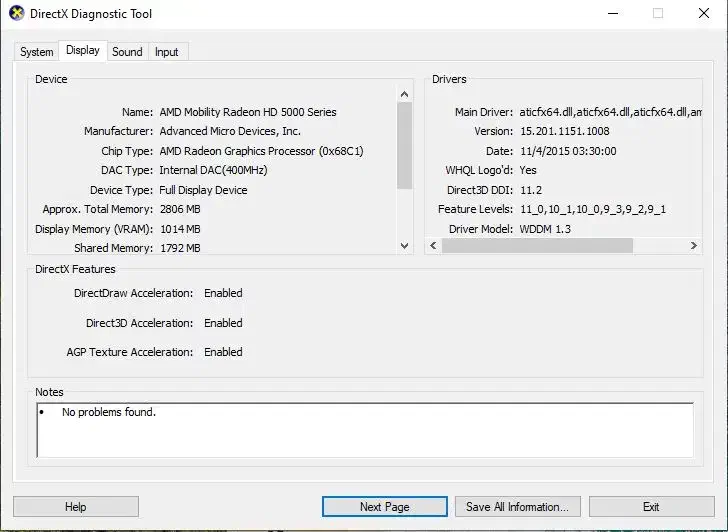Click the Device list scroll down arrow
The height and width of the screenshot is (532, 728).
[x=405, y=246]
